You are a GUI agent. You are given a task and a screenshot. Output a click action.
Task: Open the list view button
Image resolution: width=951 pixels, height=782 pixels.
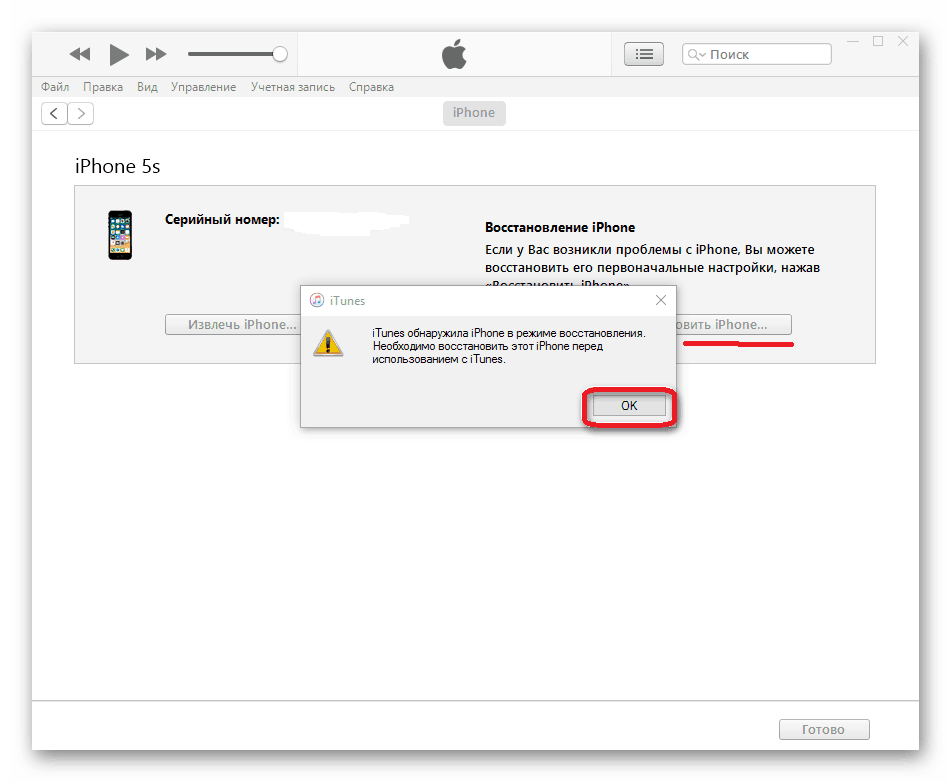[644, 54]
